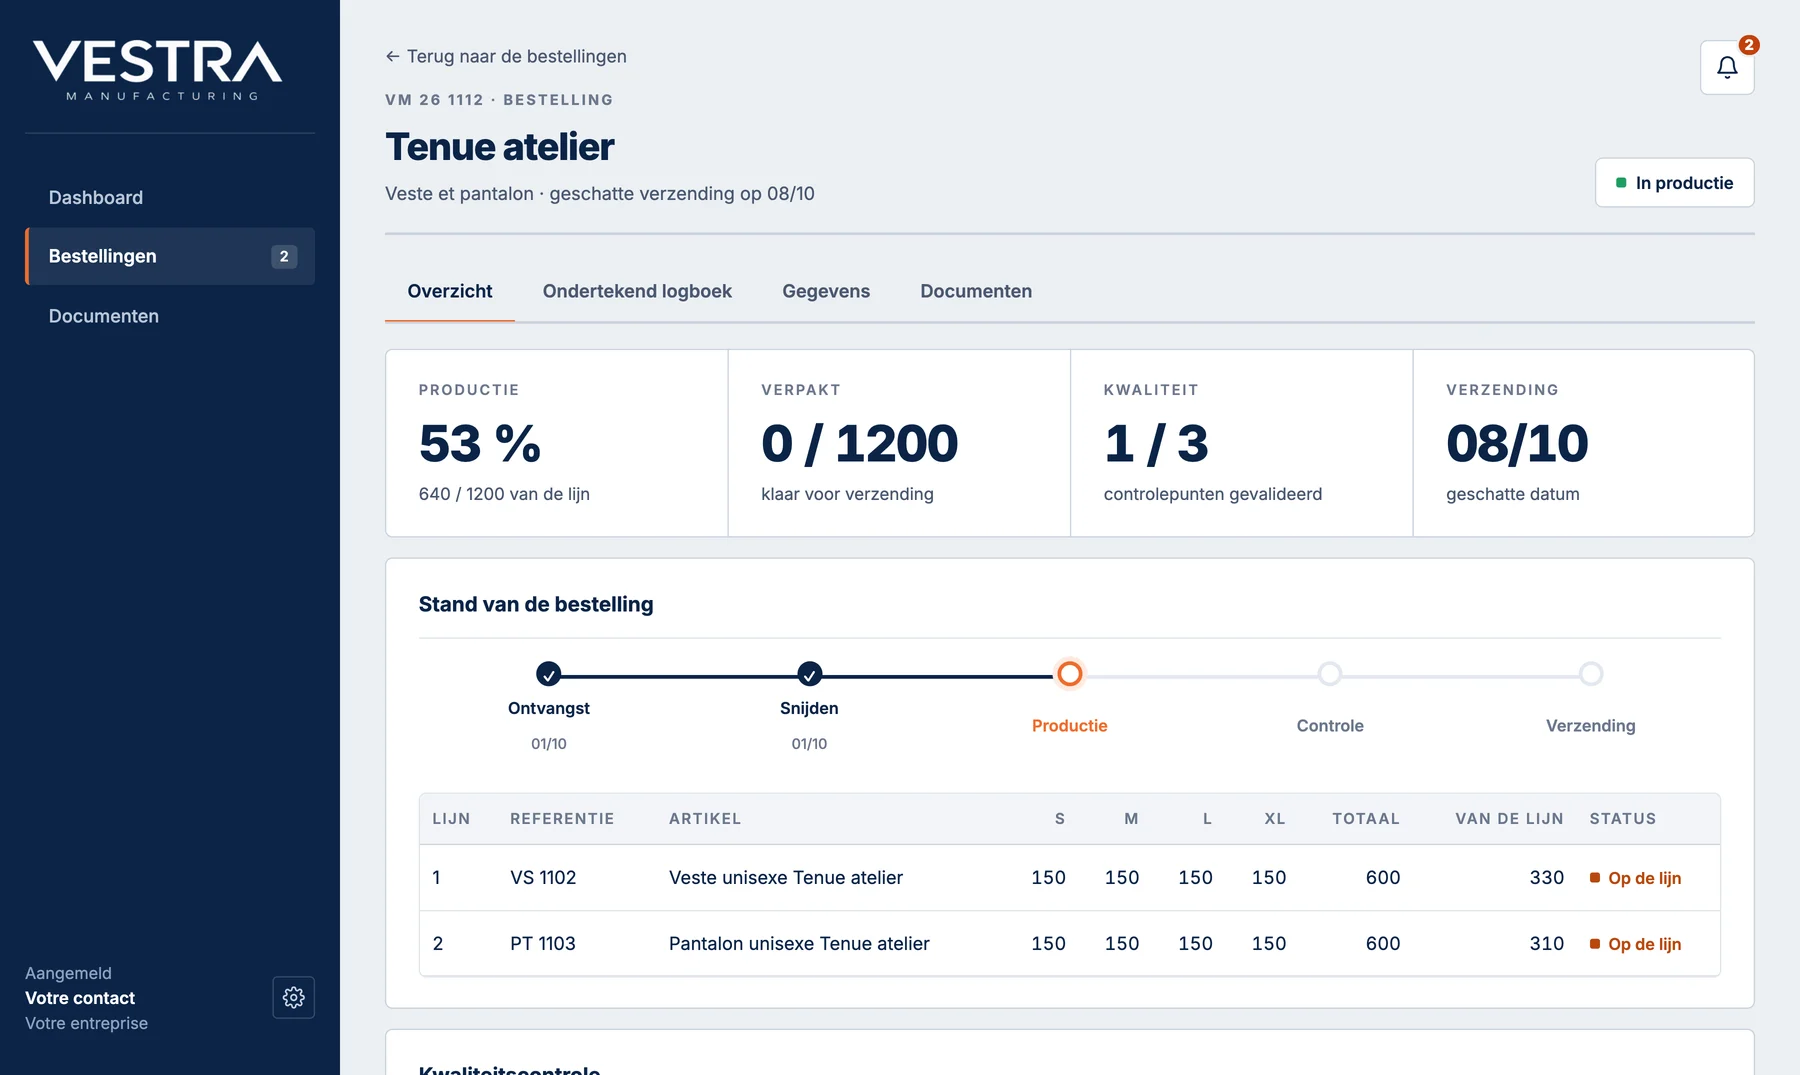
Task: Click Pantalon unisexe Tenue atelier article
Action: (799, 943)
